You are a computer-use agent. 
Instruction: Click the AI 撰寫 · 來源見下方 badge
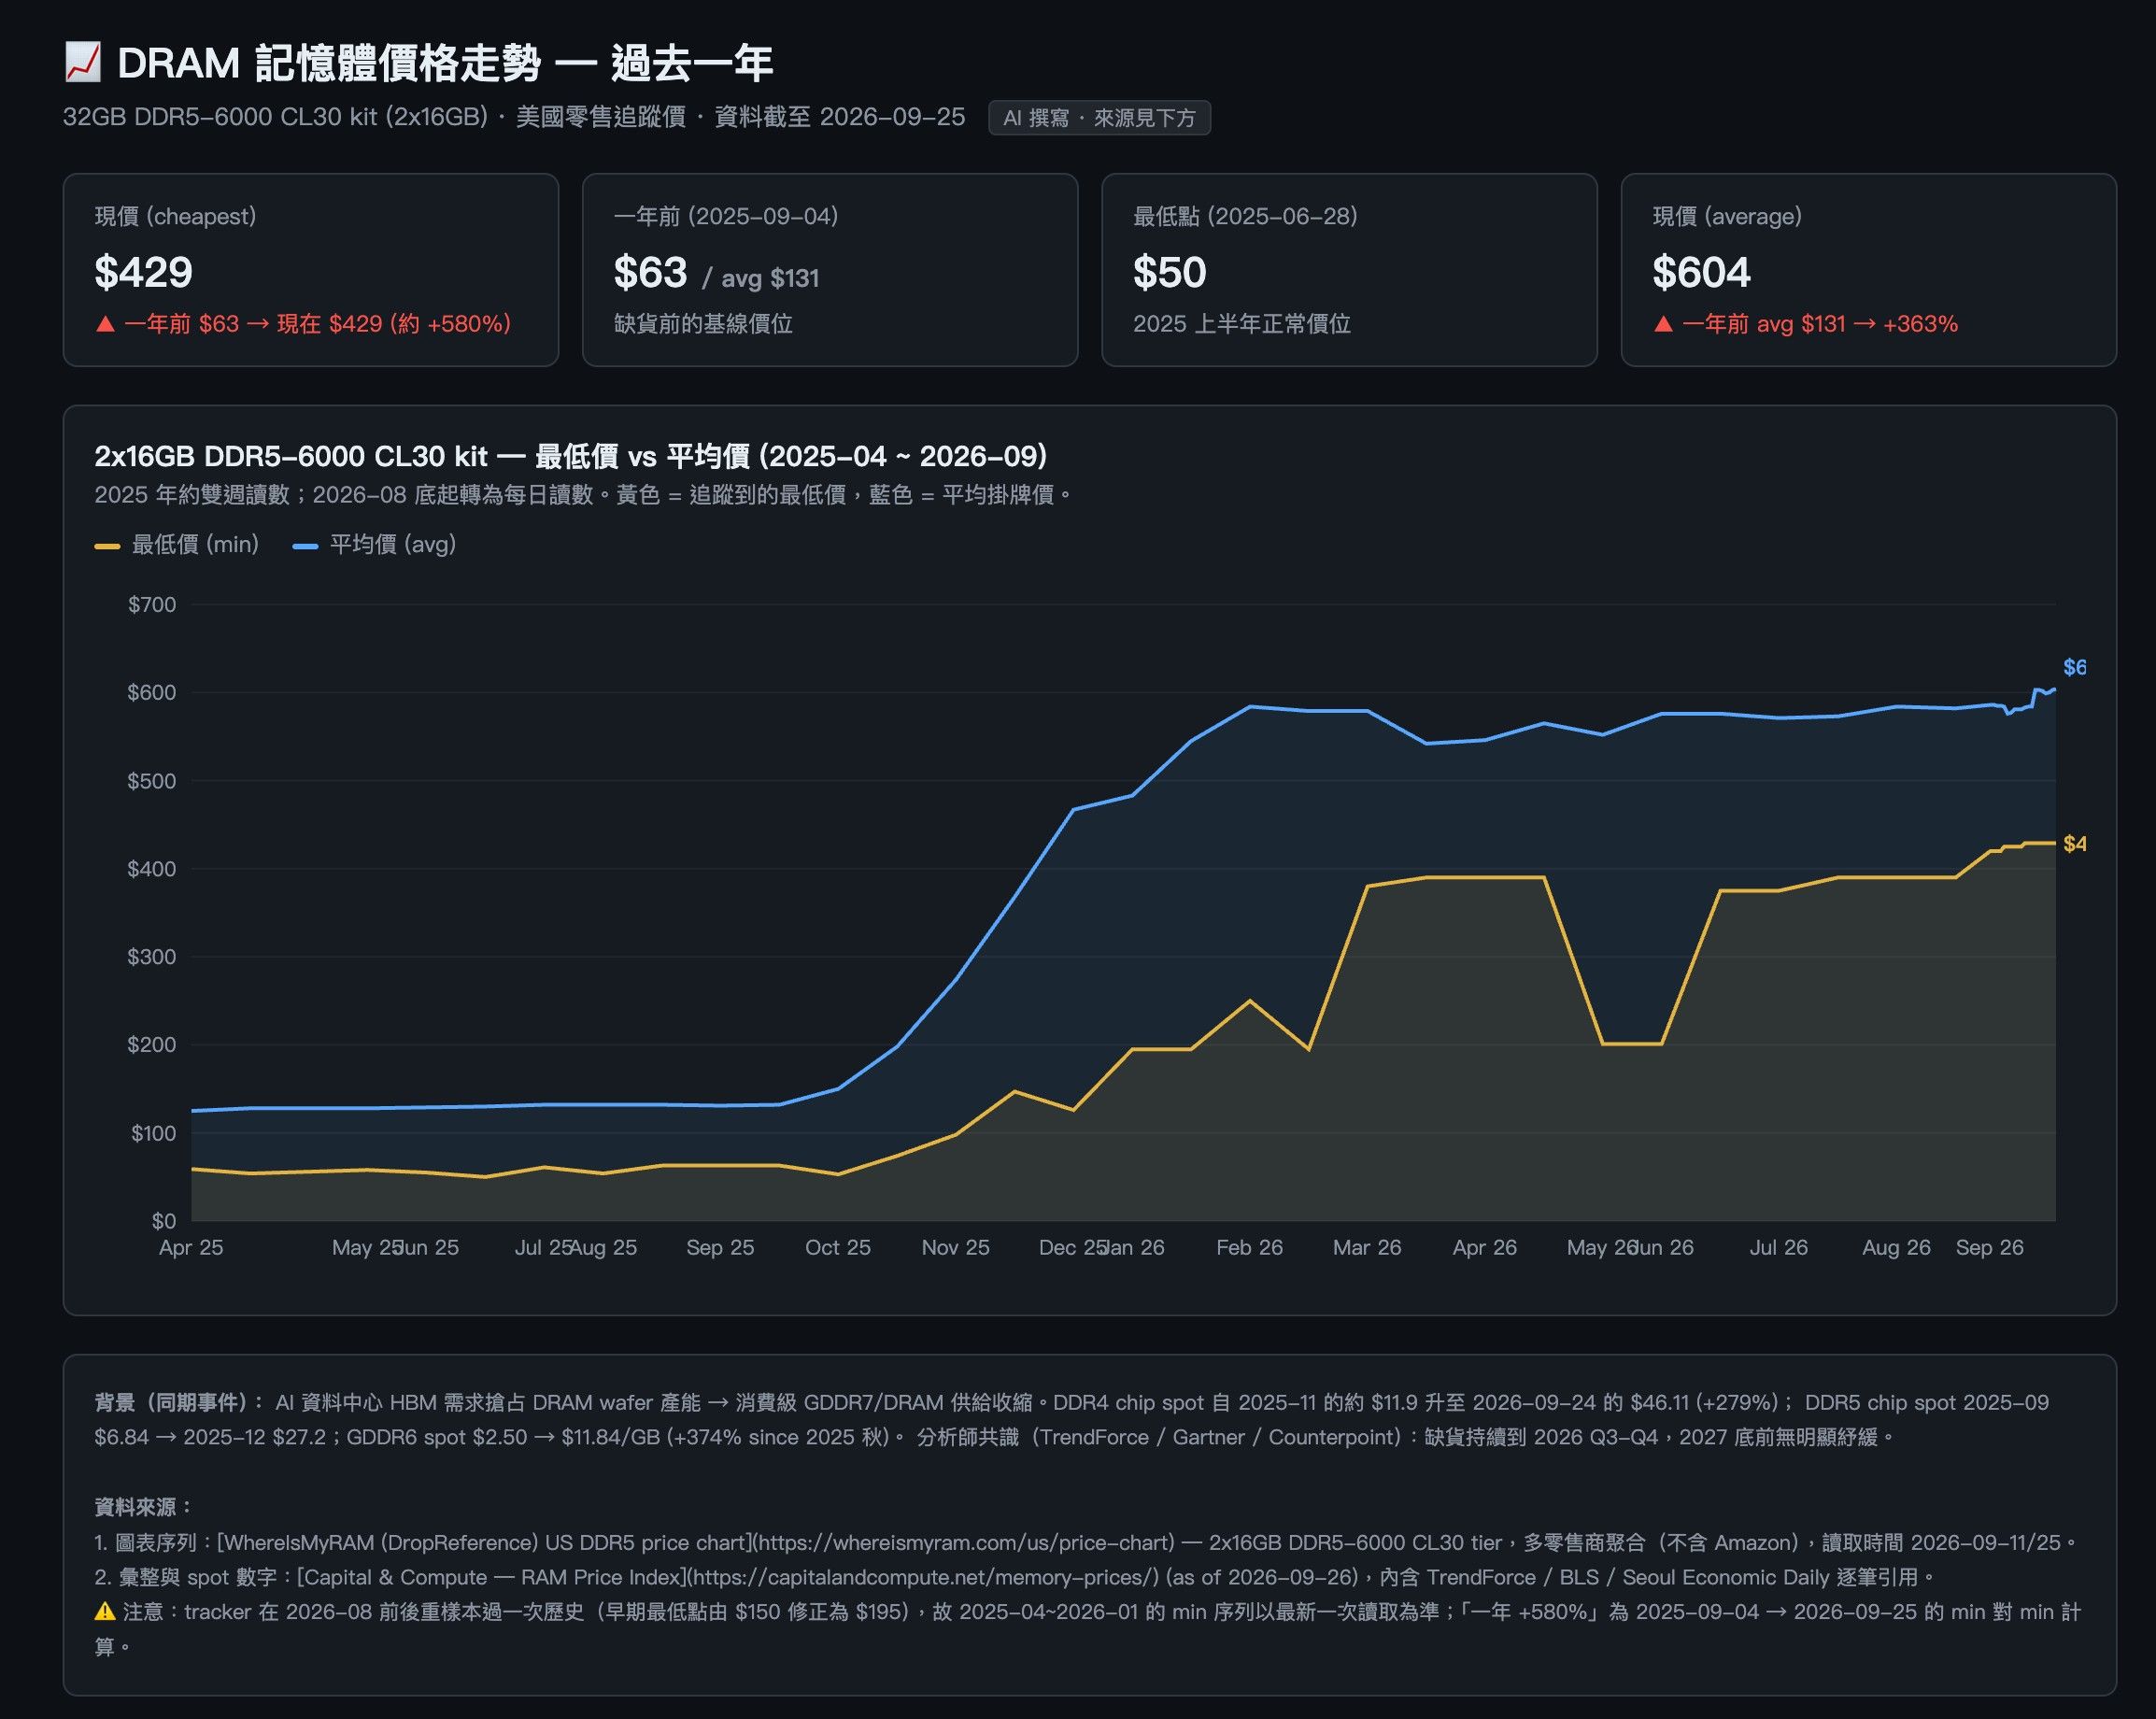click(1099, 118)
